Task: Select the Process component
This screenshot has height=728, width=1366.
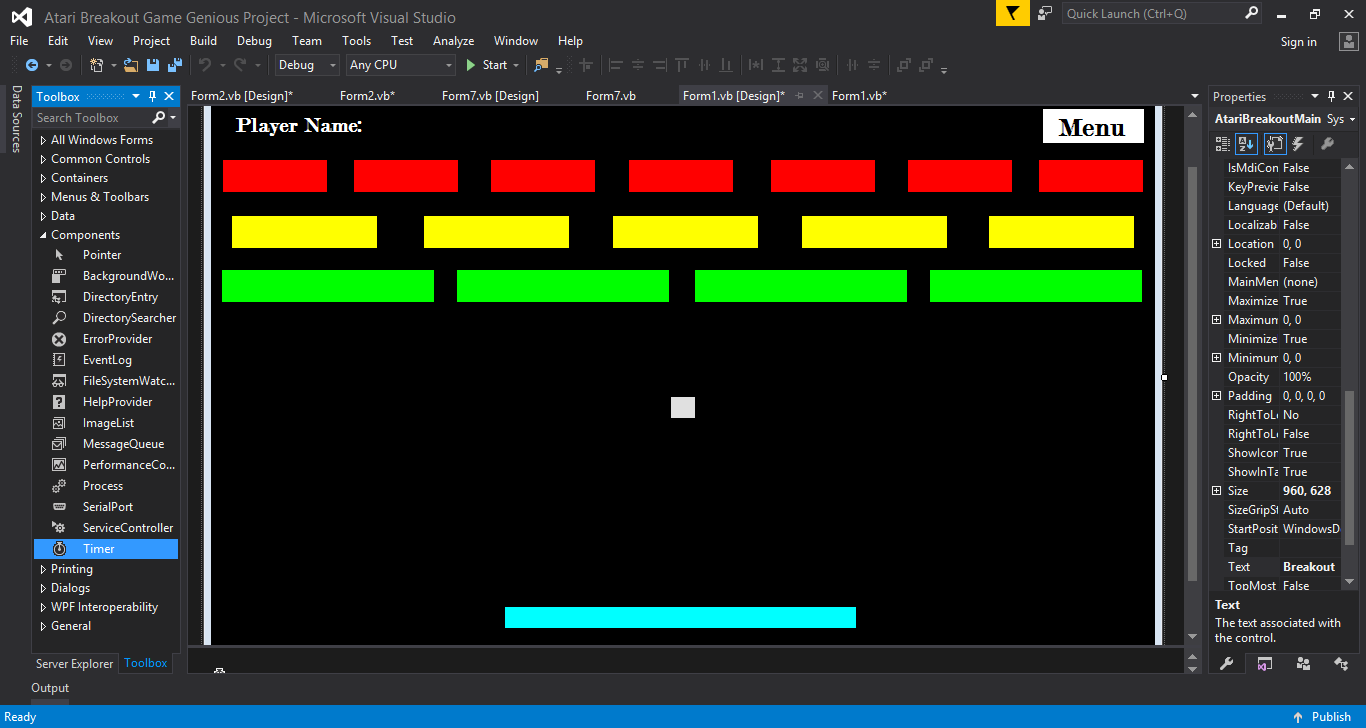Action: click(x=106, y=486)
